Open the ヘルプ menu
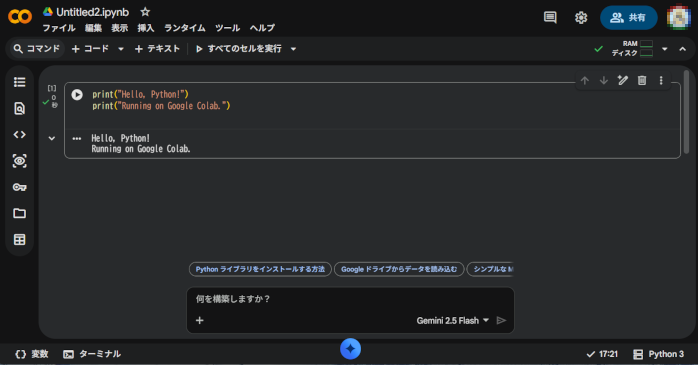This screenshot has width=698, height=365. [262, 28]
